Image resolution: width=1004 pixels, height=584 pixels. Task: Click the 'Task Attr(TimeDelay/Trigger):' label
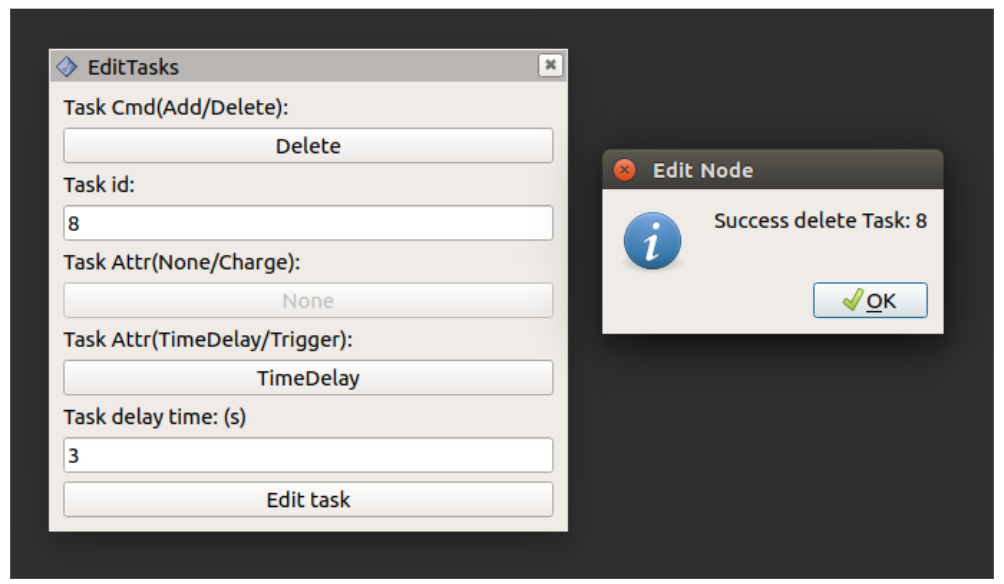[x=208, y=340]
